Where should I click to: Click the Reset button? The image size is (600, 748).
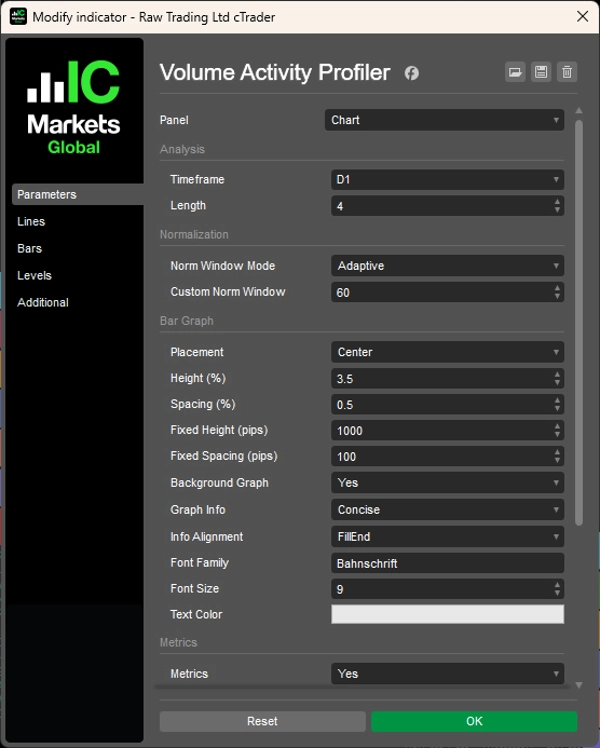[x=262, y=721]
